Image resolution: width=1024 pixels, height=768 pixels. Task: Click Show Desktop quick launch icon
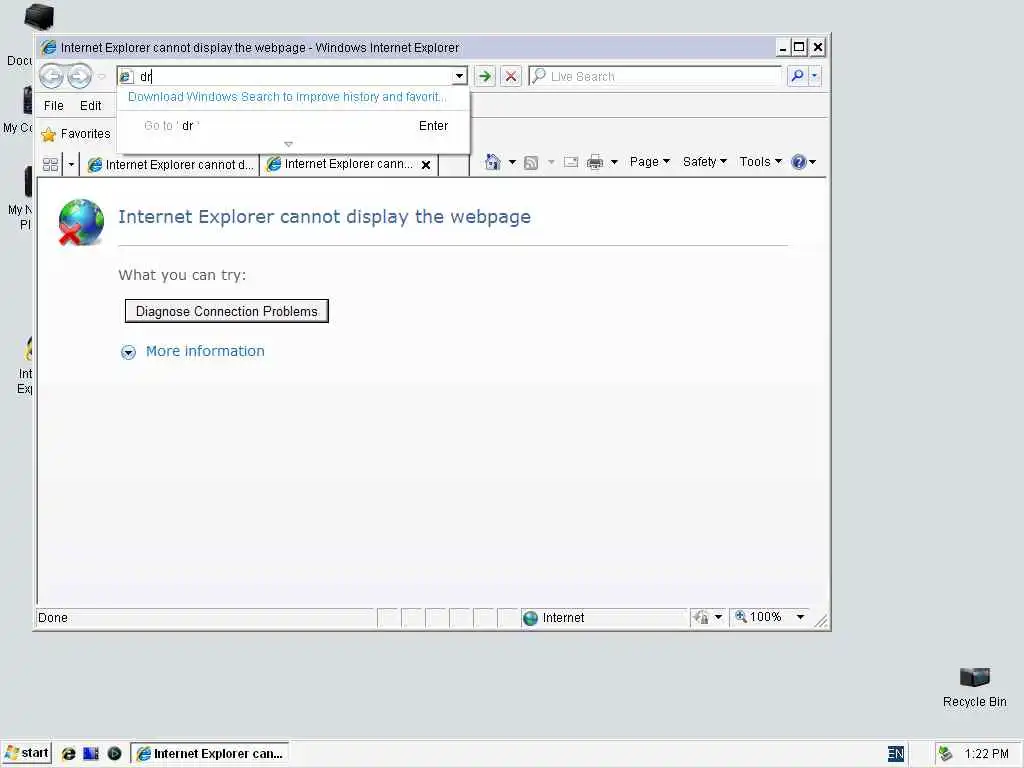[91, 754]
